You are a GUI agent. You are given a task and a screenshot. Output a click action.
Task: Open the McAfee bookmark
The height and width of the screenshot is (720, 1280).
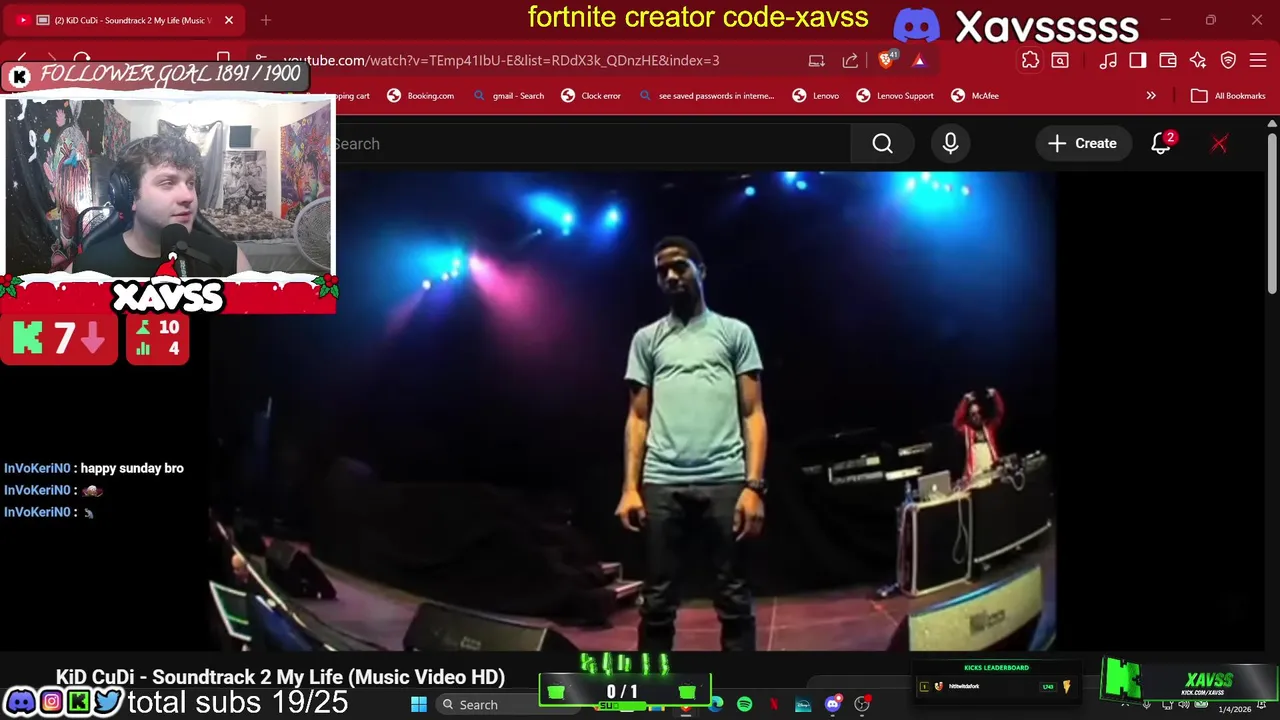click(x=975, y=96)
